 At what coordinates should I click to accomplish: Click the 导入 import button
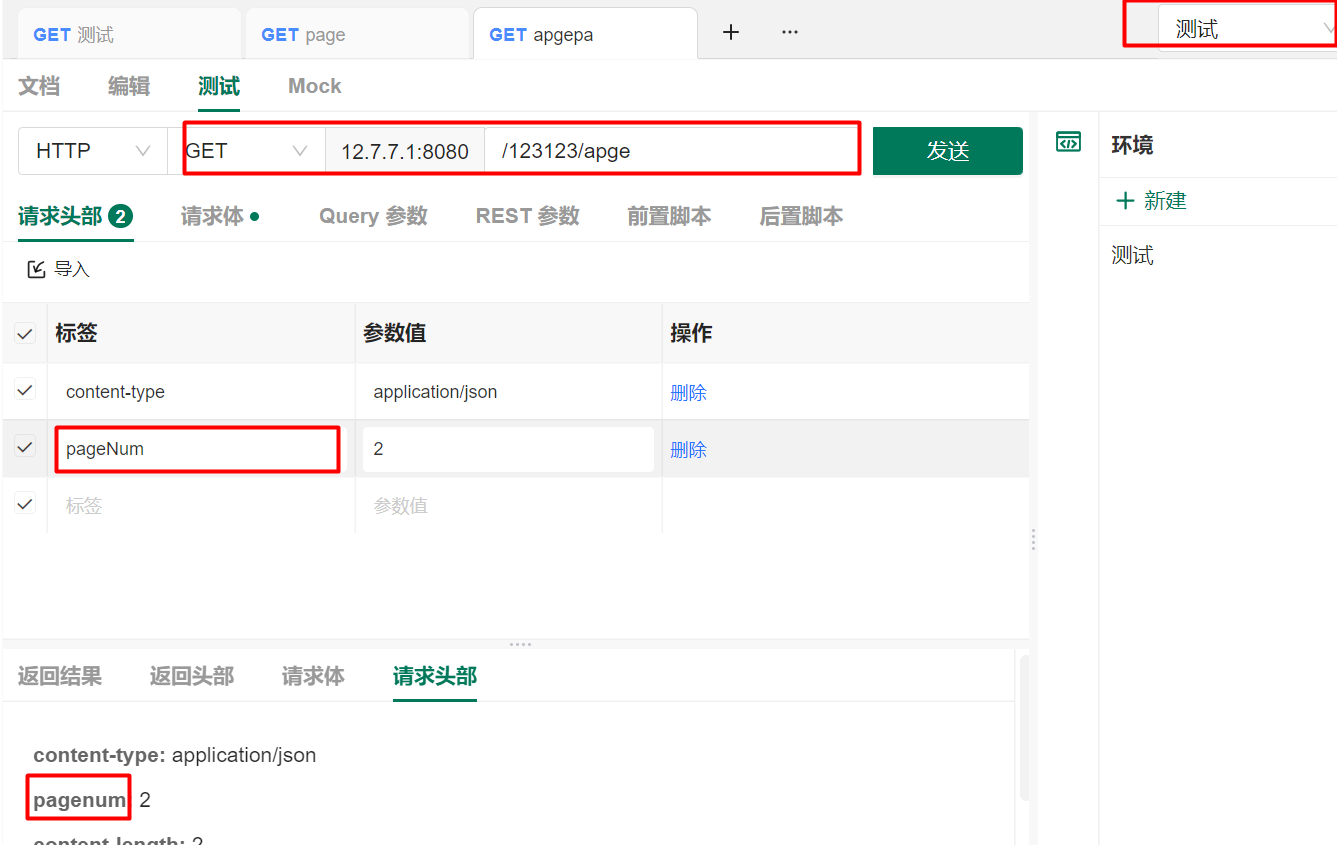pos(59,269)
